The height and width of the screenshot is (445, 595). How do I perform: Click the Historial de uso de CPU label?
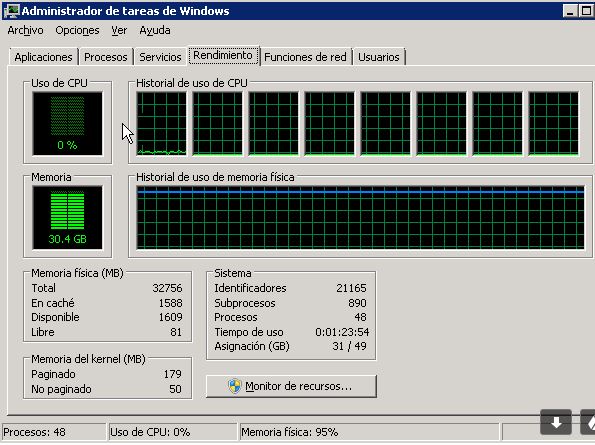click(x=192, y=83)
